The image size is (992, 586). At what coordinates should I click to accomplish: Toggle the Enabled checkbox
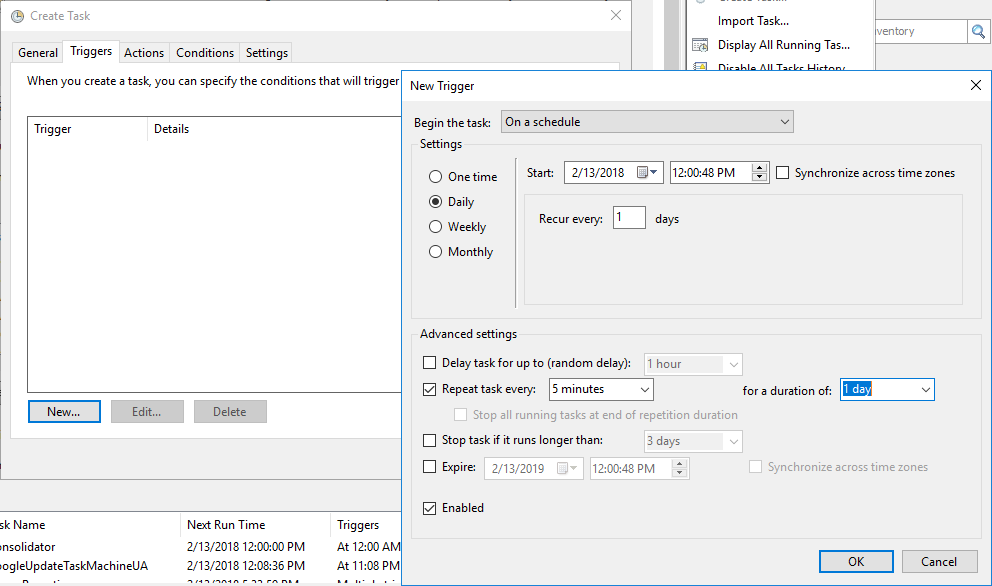point(430,508)
